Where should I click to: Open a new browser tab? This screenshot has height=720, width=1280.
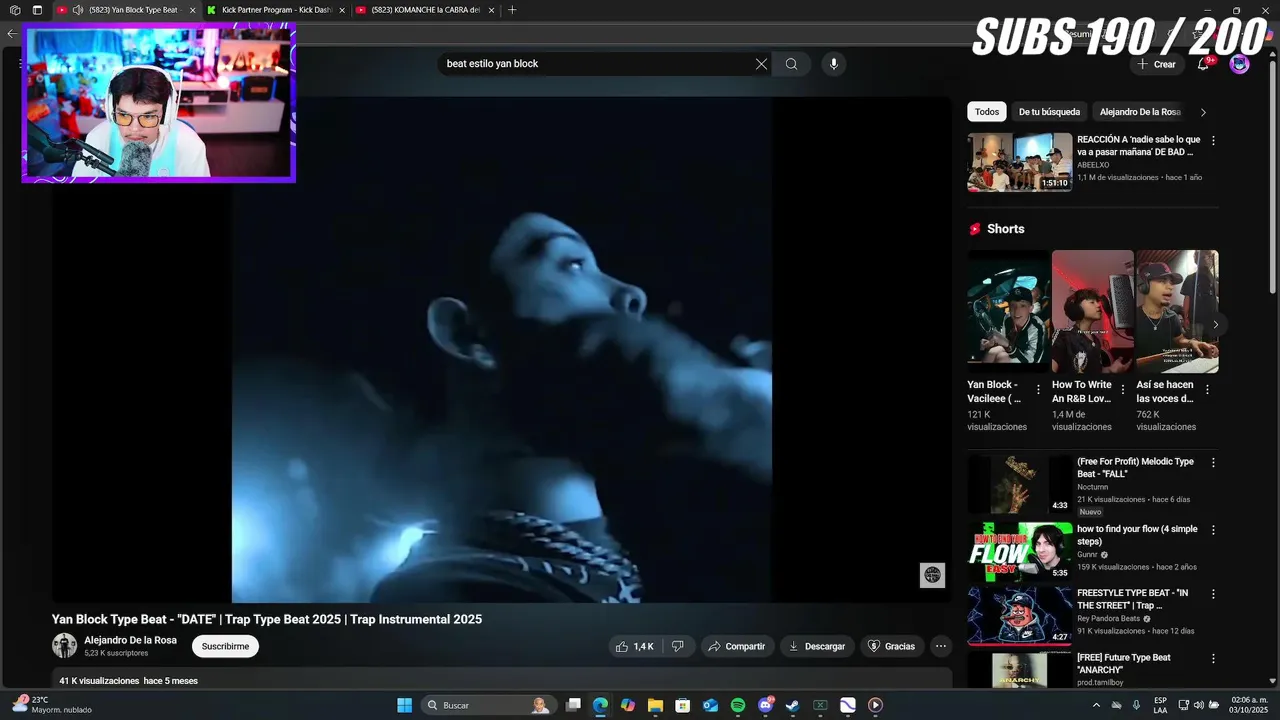click(x=512, y=10)
